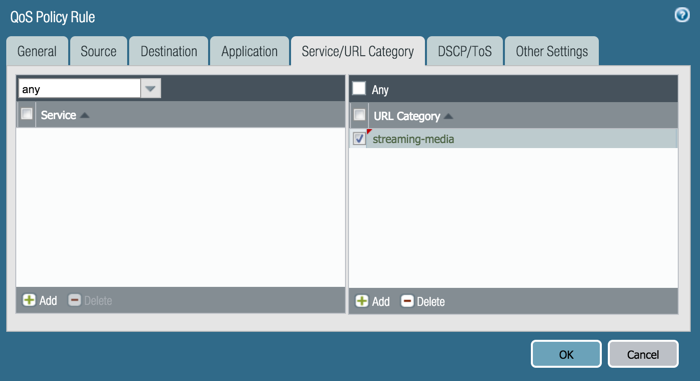Open the help question mark icon
The width and height of the screenshot is (700, 381).
tap(682, 15)
